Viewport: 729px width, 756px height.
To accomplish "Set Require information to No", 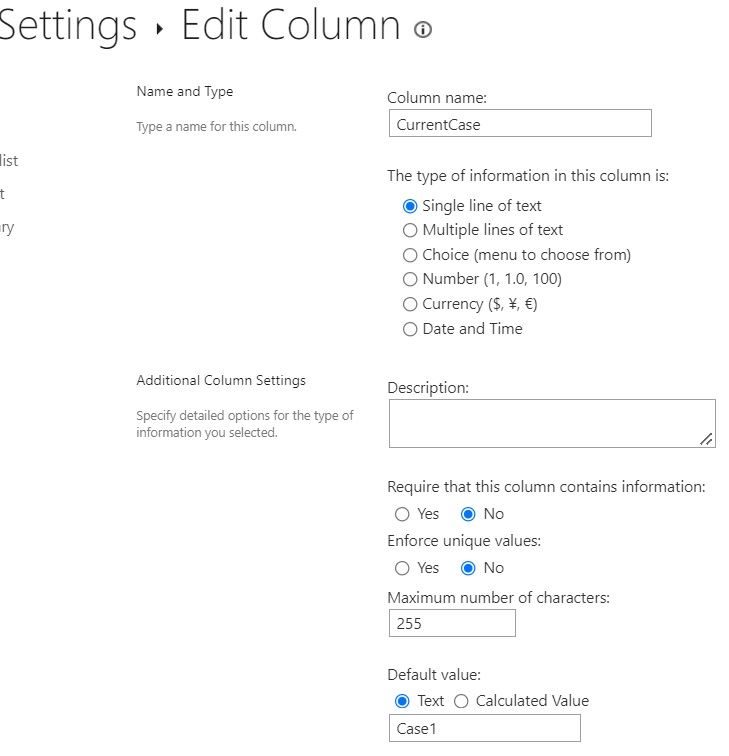I will point(468,514).
